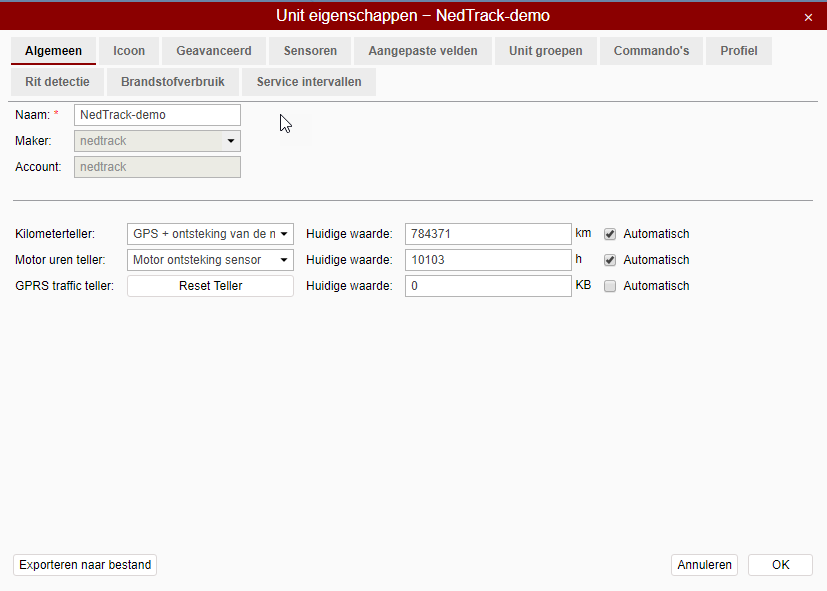The height and width of the screenshot is (591, 827).
Task: Open the Profiel tab
Action: point(738,51)
